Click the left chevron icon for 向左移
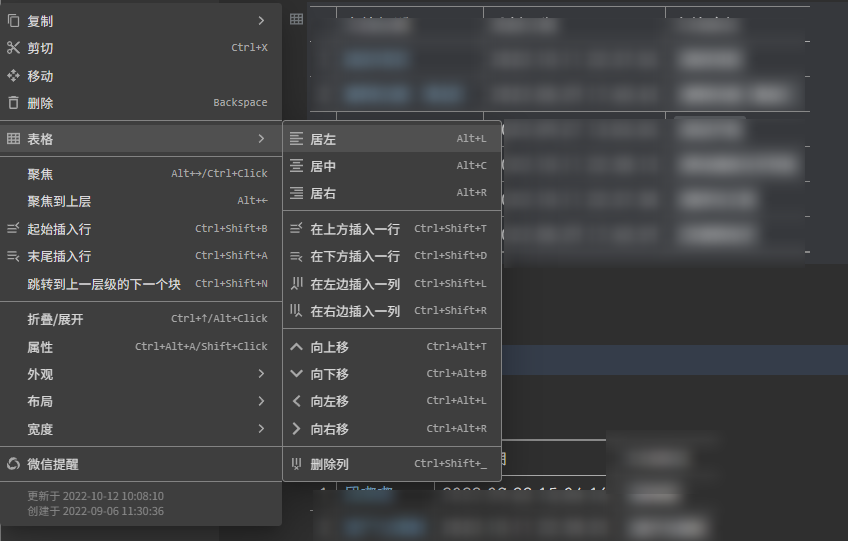The image size is (848, 541). click(296, 401)
